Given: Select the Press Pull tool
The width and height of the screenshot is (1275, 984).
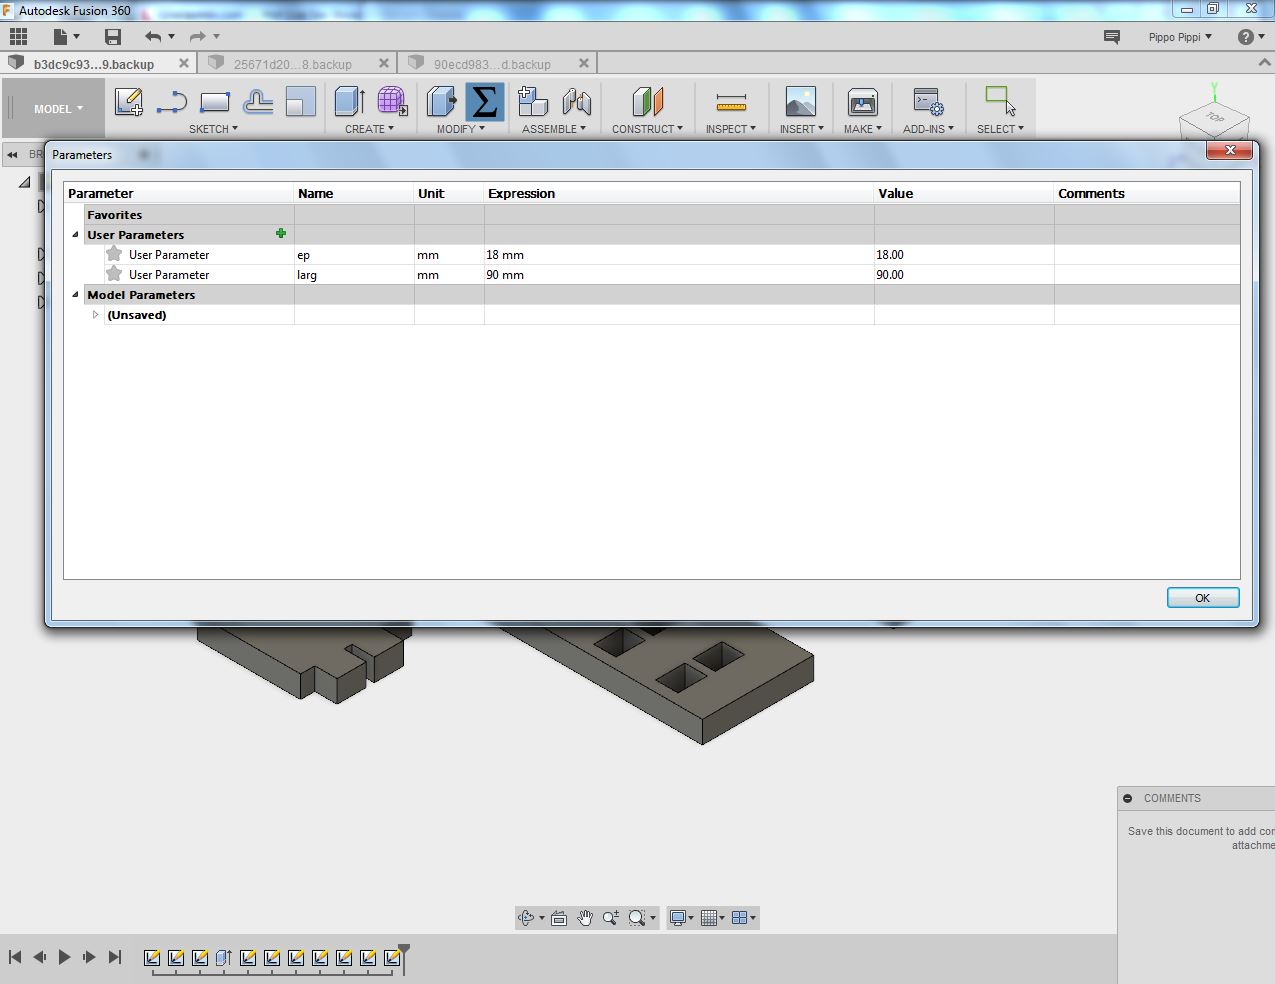Looking at the screenshot, I should tap(441, 101).
